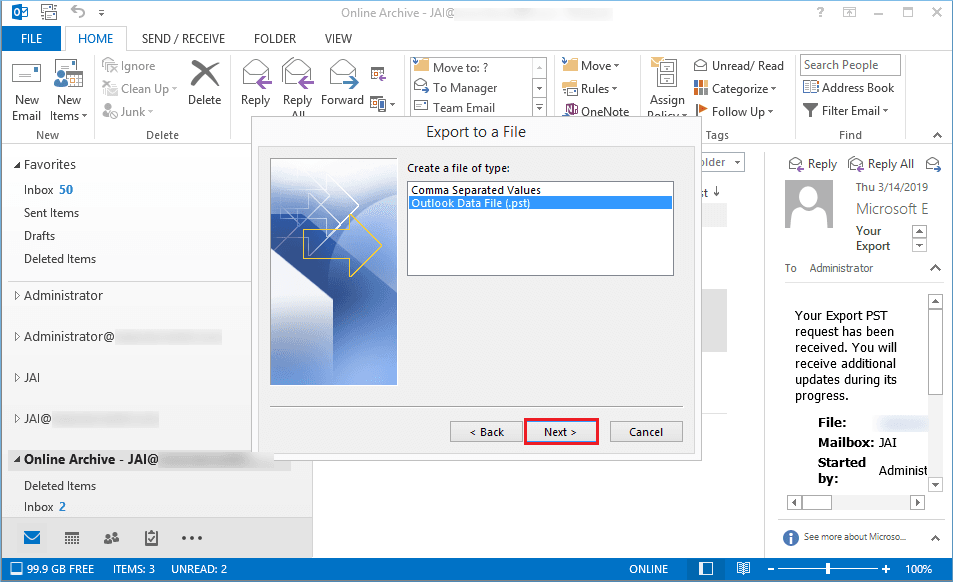Viewport: 953px width, 582px height.
Task: Click the To Manager quick step
Action: pos(464,87)
